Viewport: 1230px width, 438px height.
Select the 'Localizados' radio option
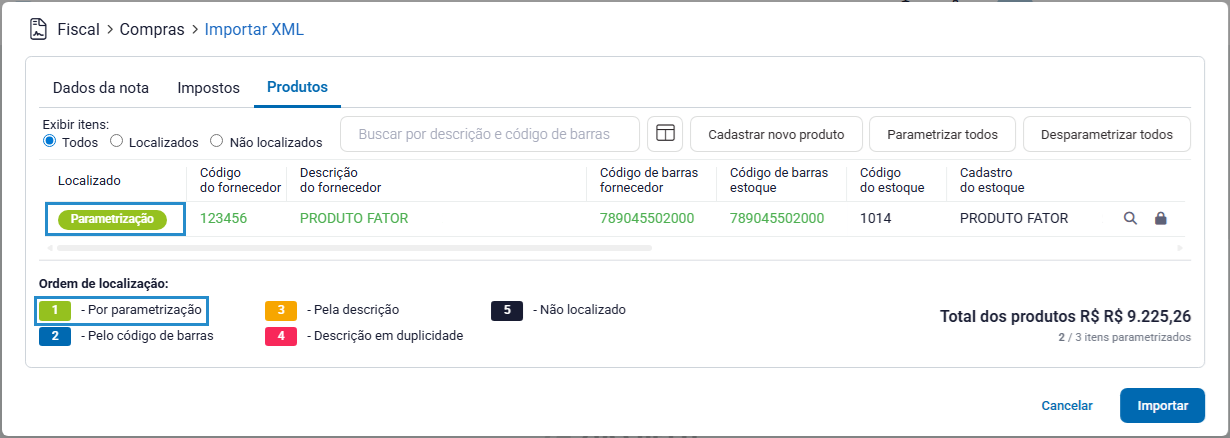coord(116,142)
